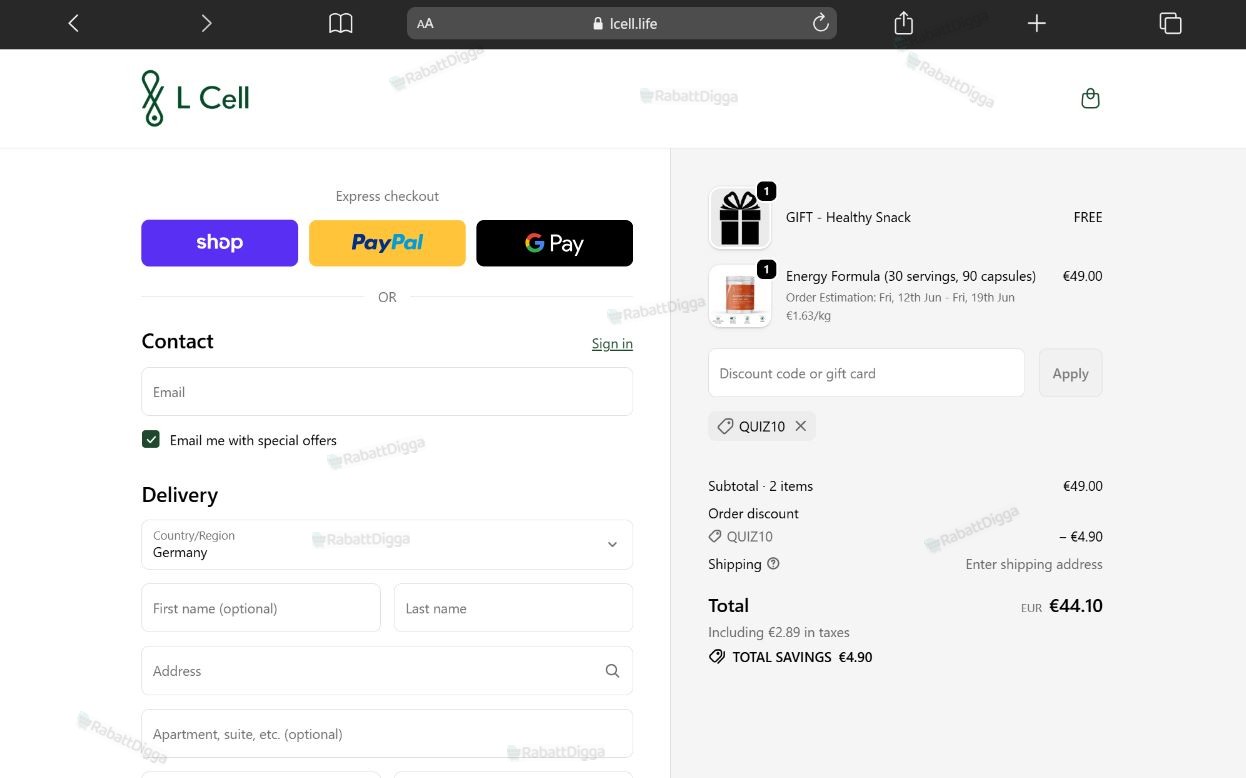
Task: Go forward with the browser forward arrow
Action: 206,23
